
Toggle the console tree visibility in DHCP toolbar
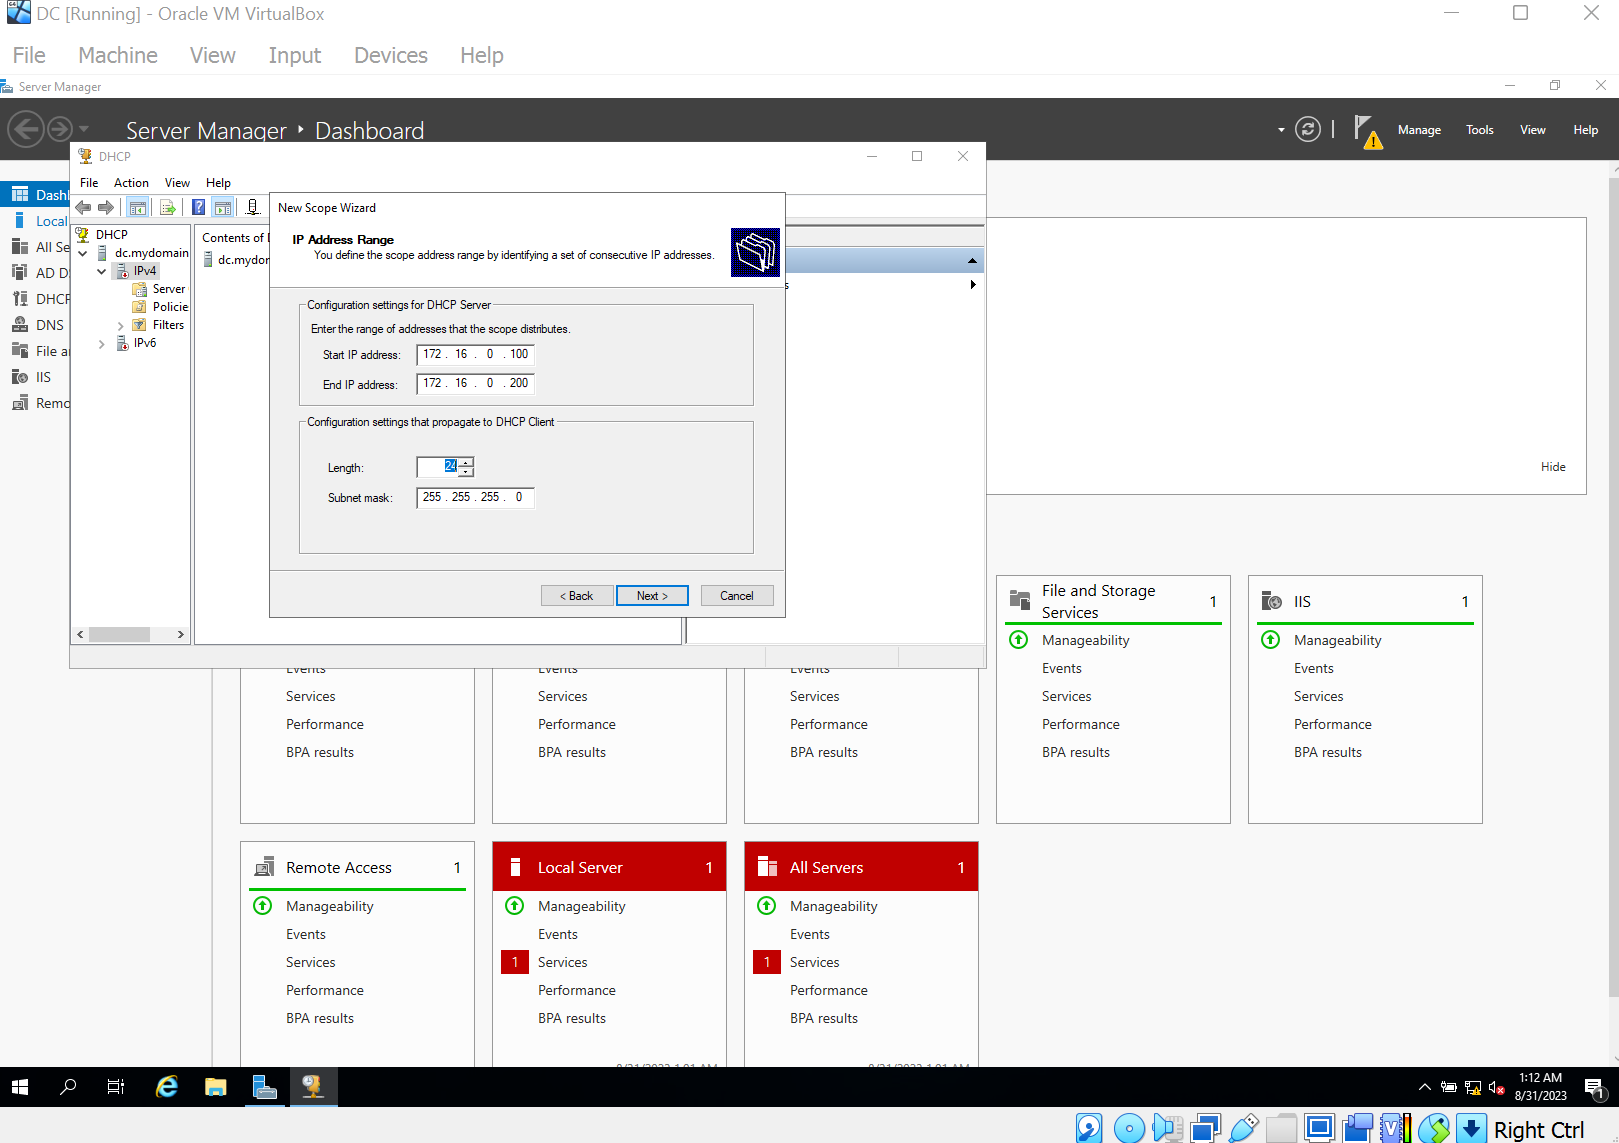[x=138, y=207]
